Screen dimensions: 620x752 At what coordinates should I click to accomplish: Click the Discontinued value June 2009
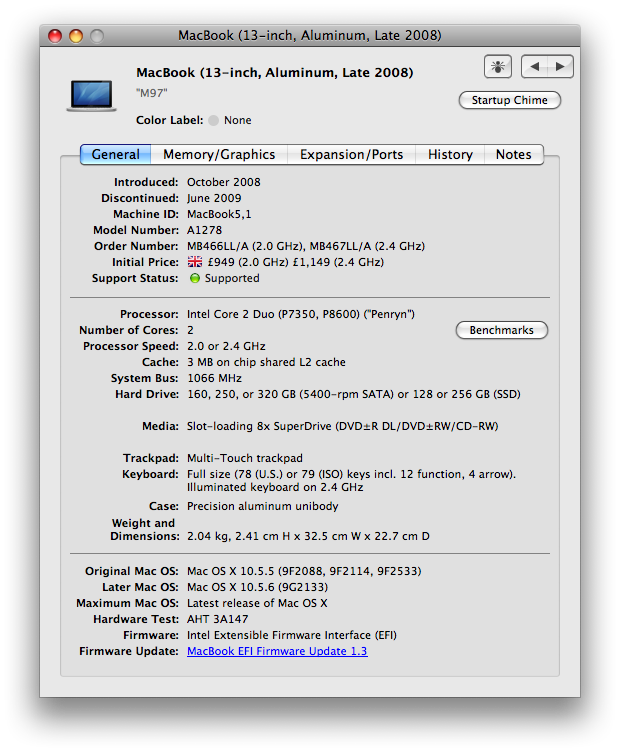tap(214, 198)
